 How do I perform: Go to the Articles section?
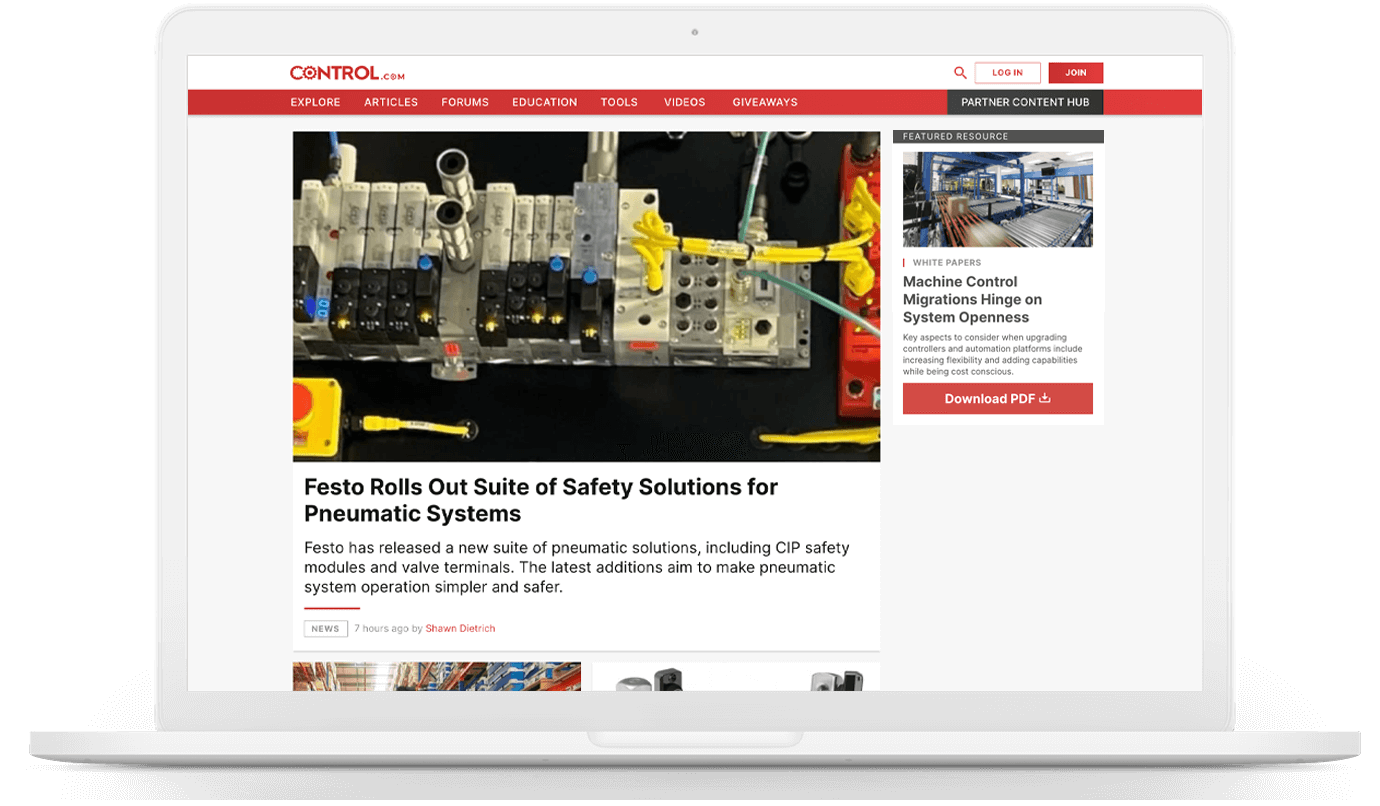click(x=391, y=102)
